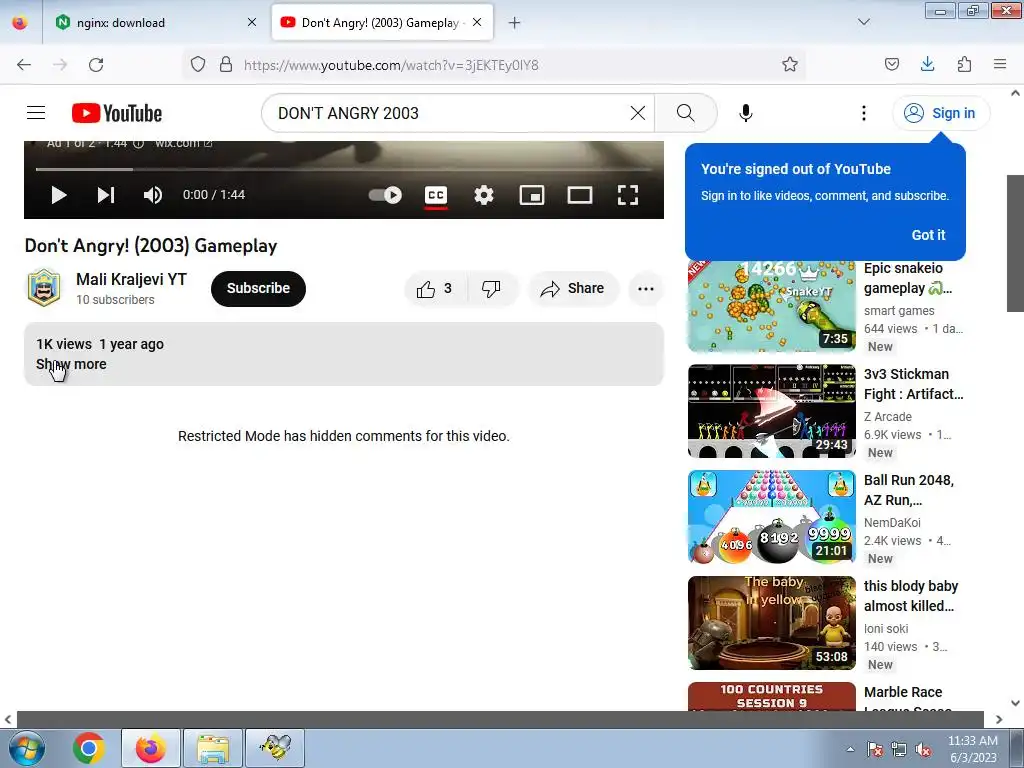Open the player settings gear

(484, 195)
